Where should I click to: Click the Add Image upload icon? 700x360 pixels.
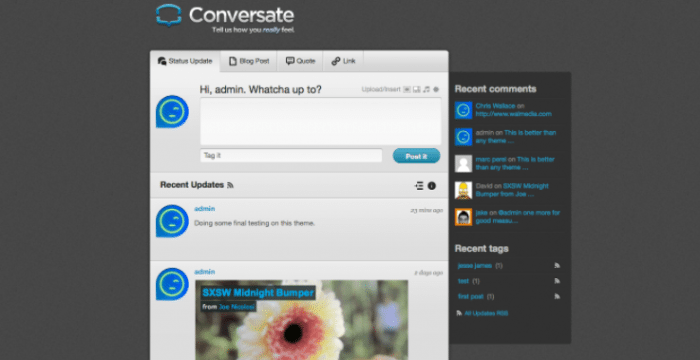tap(407, 89)
